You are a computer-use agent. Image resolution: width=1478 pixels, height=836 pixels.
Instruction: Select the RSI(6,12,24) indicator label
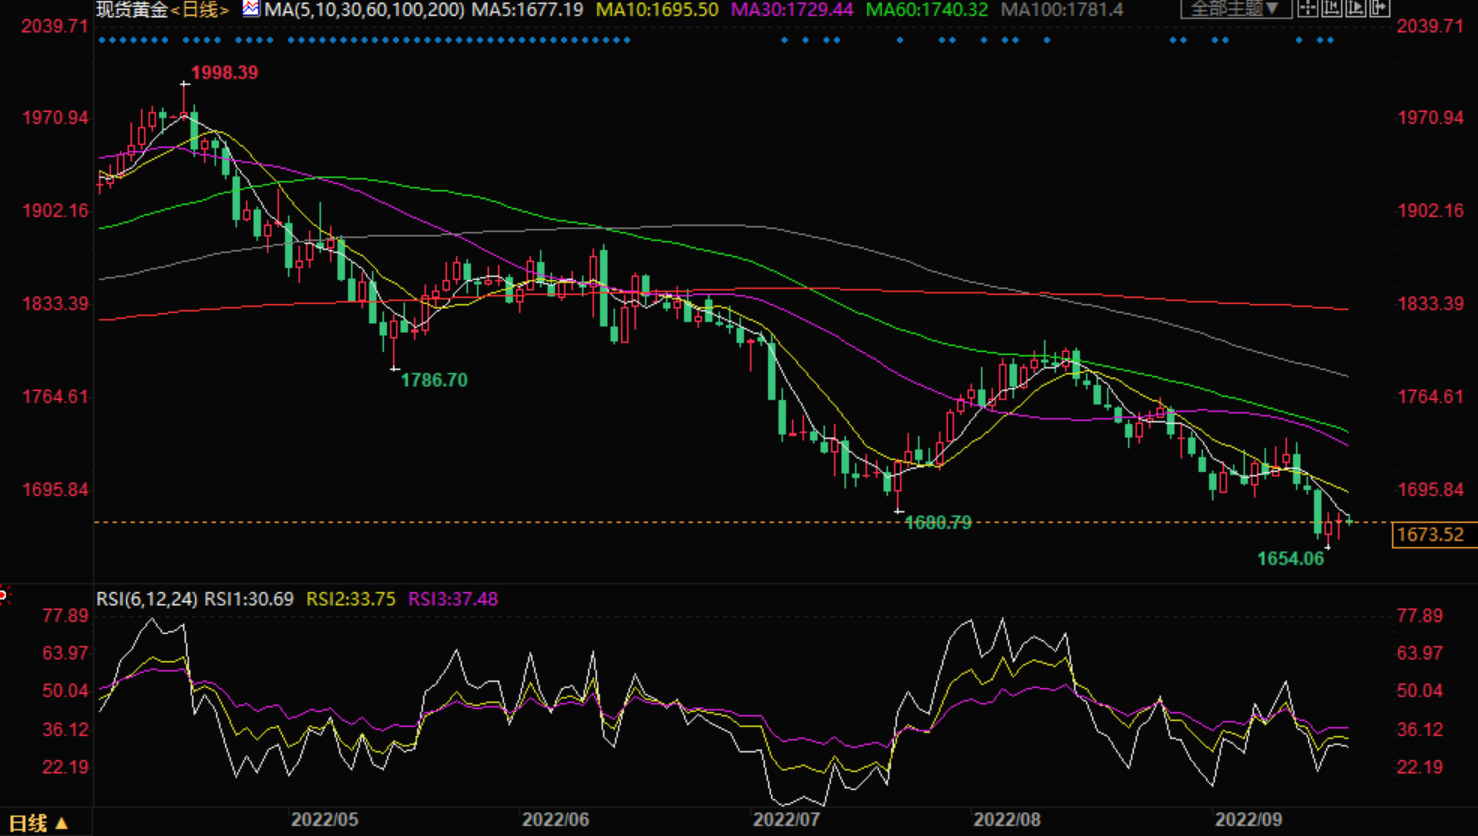[x=147, y=599]
